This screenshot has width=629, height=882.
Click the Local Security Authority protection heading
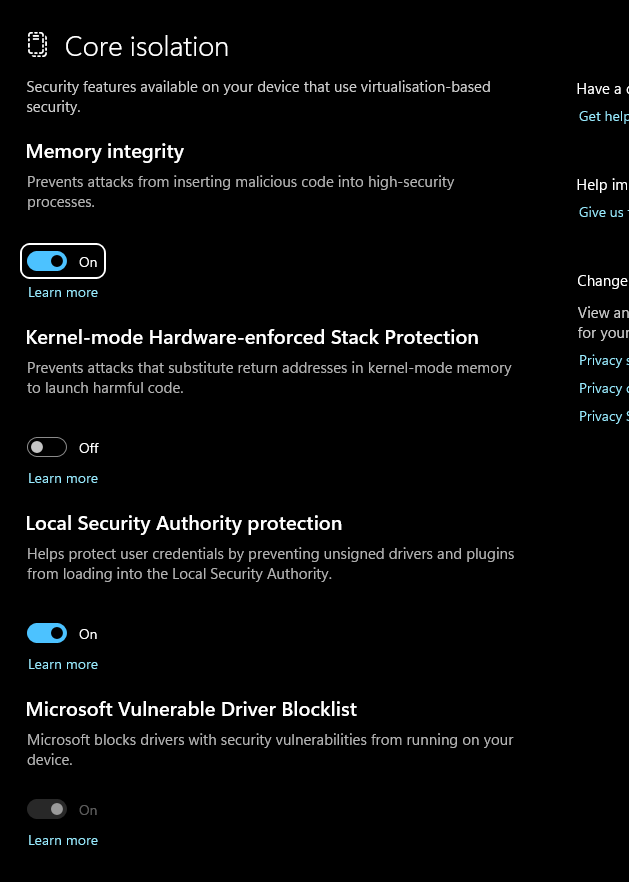coord(184,524)
